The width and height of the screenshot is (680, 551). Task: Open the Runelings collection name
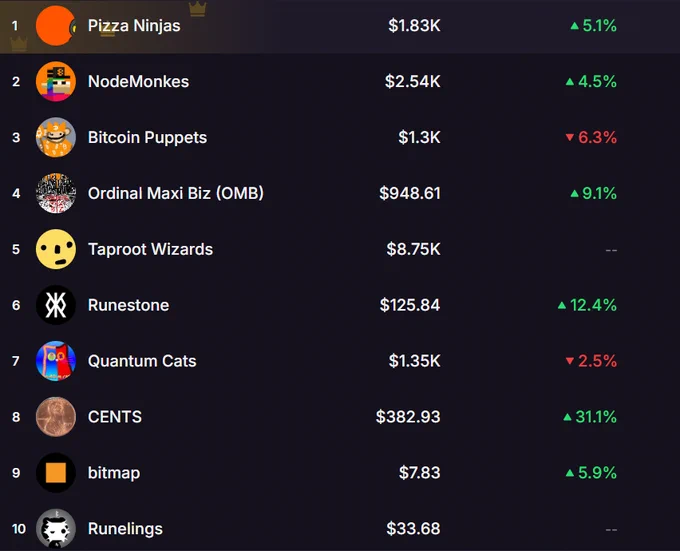click(x=125, y=529)
